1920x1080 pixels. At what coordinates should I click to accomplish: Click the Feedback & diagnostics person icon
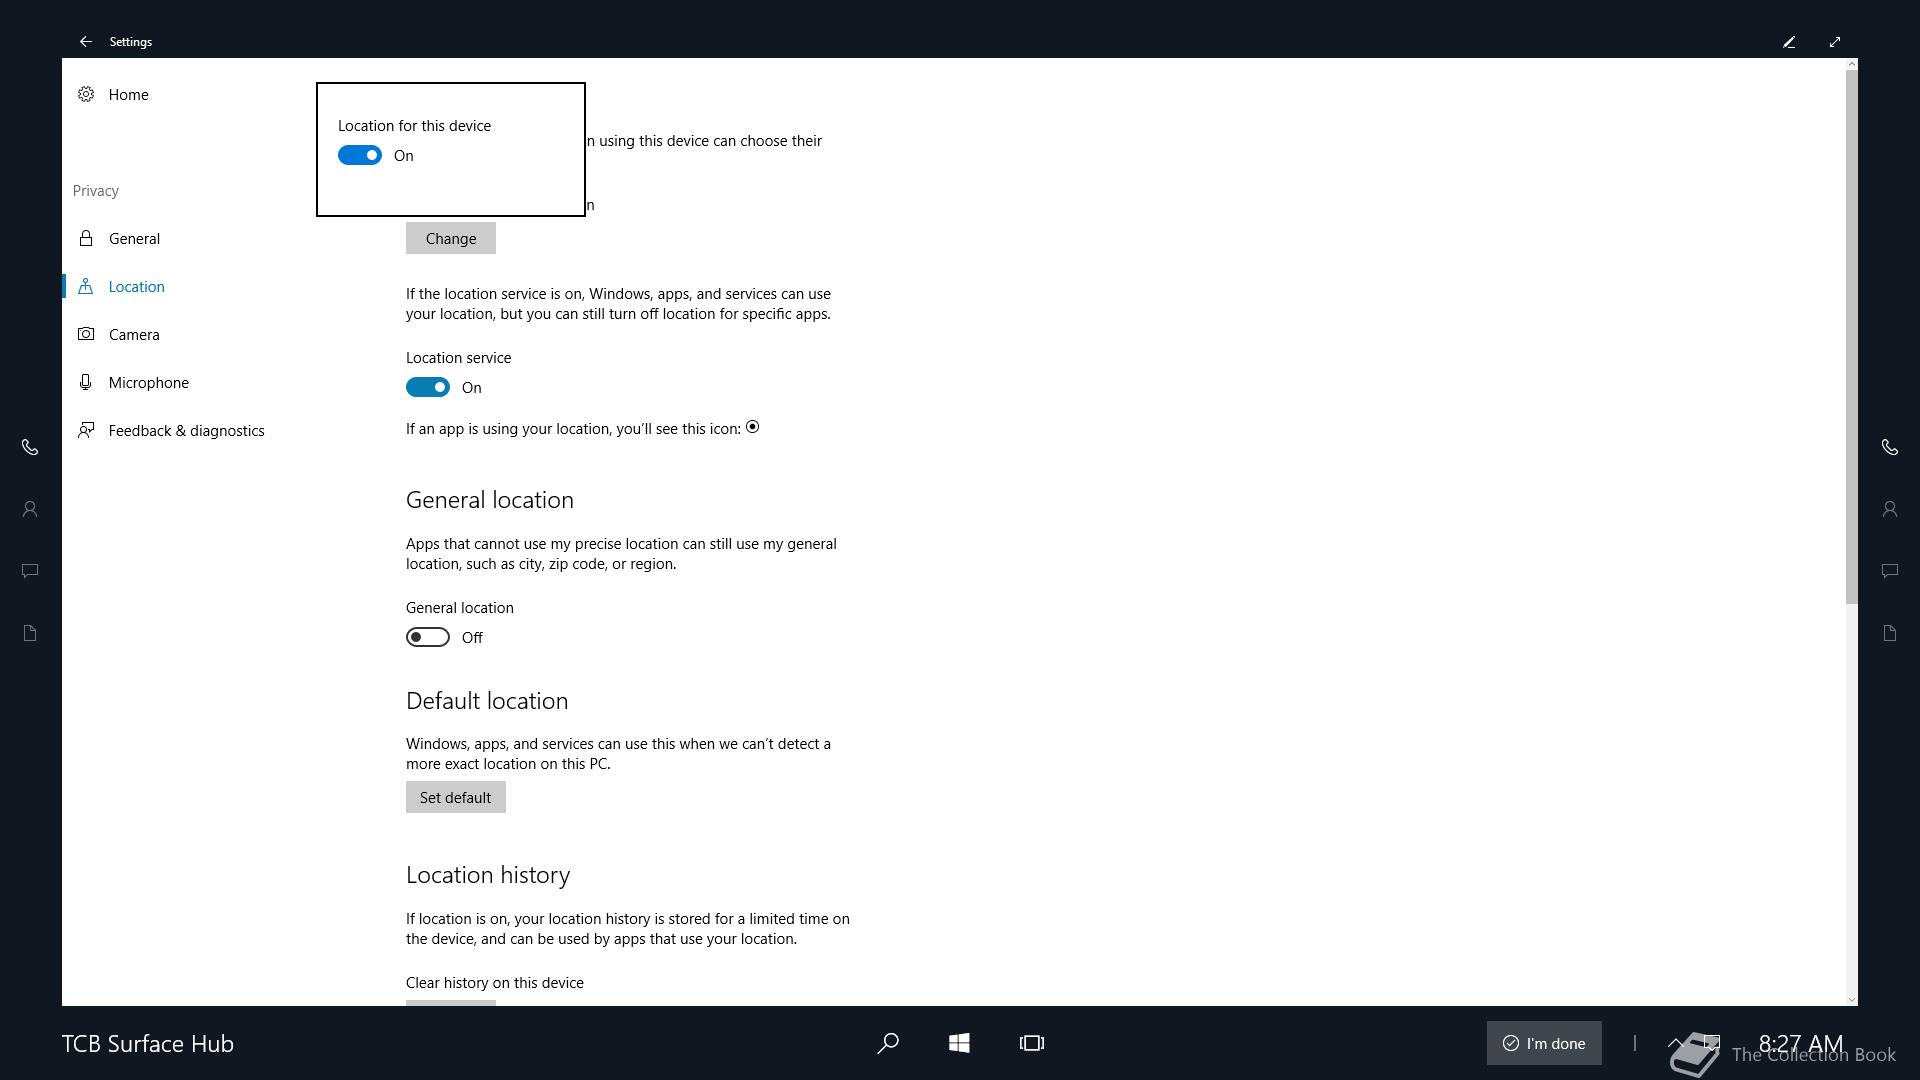(86, 430)
